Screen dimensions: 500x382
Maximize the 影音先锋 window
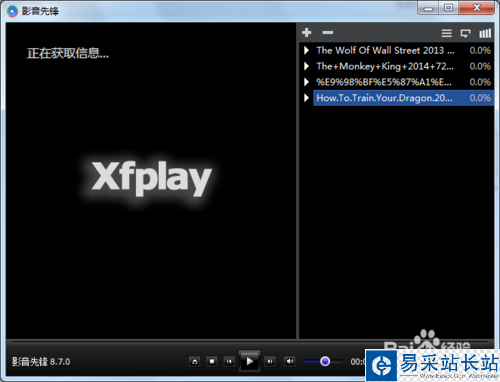click(x=449, y=8)
